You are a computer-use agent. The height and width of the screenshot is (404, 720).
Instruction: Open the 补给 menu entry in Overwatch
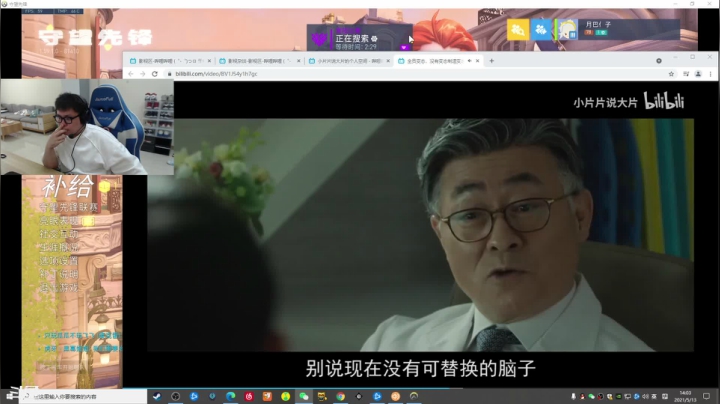tap(68, 186)
